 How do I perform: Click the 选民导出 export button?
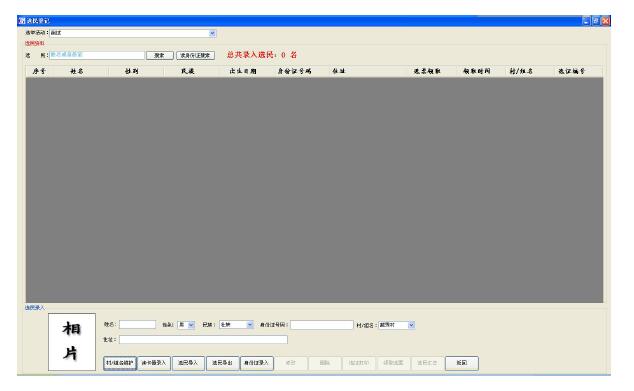pos(222,363)
